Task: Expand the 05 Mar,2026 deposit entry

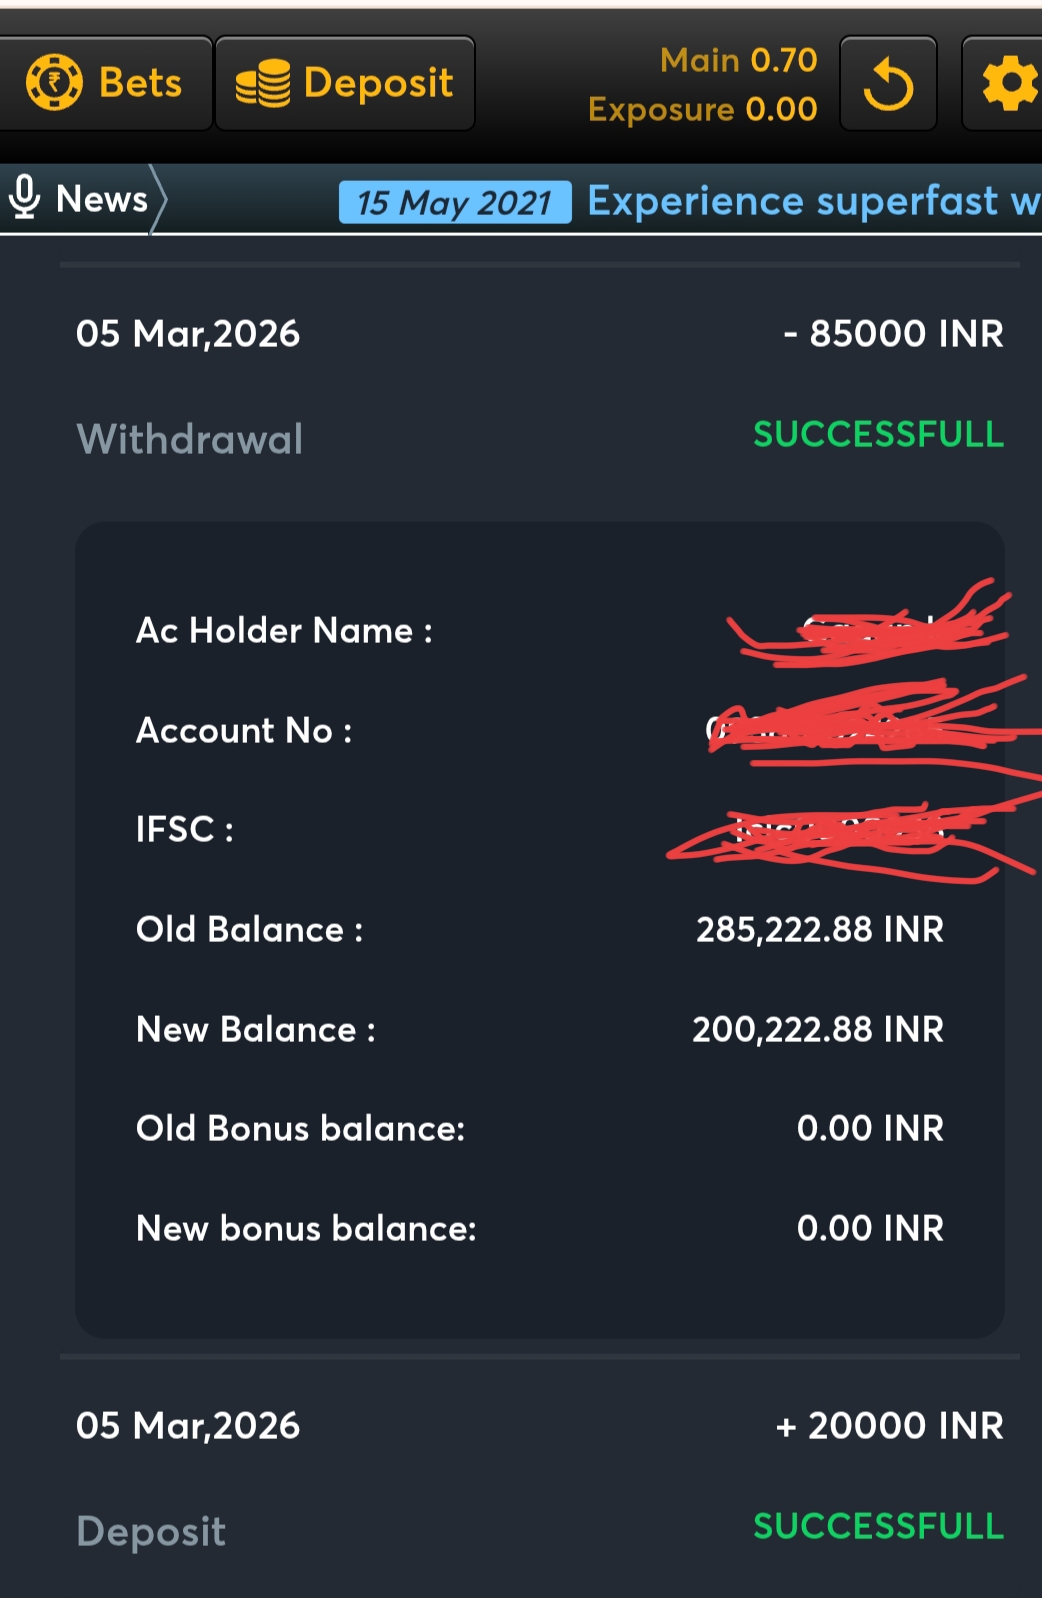Action: click(x=188, y=1426)
